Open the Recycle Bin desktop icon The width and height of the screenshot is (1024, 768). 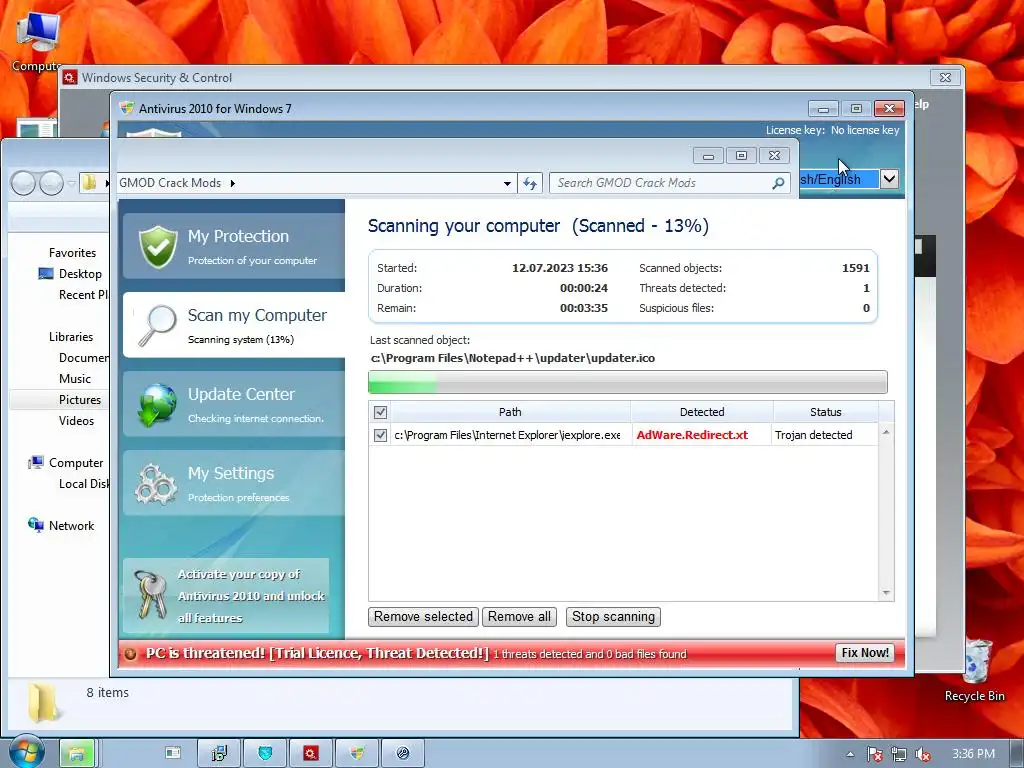pos(976,662)
